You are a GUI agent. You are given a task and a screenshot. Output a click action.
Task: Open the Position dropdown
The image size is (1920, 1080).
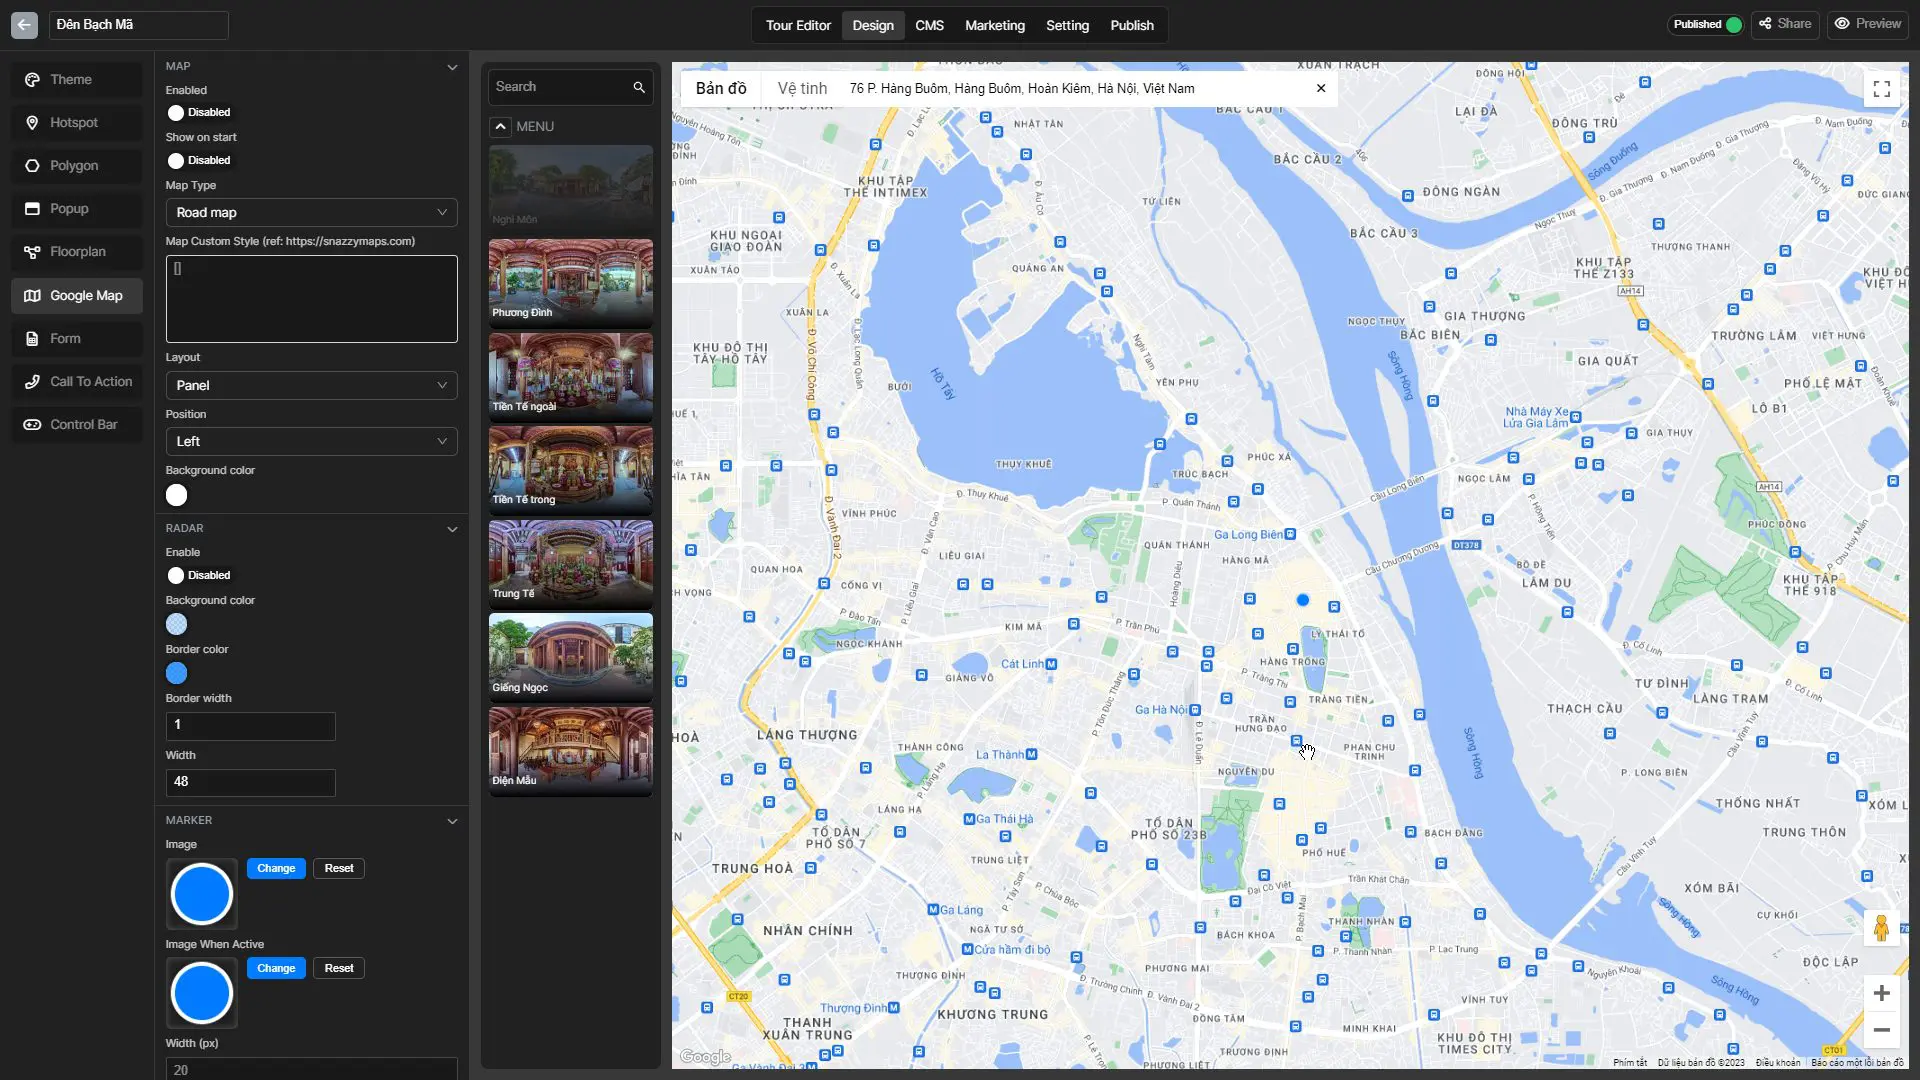click(x=311, y=442)
